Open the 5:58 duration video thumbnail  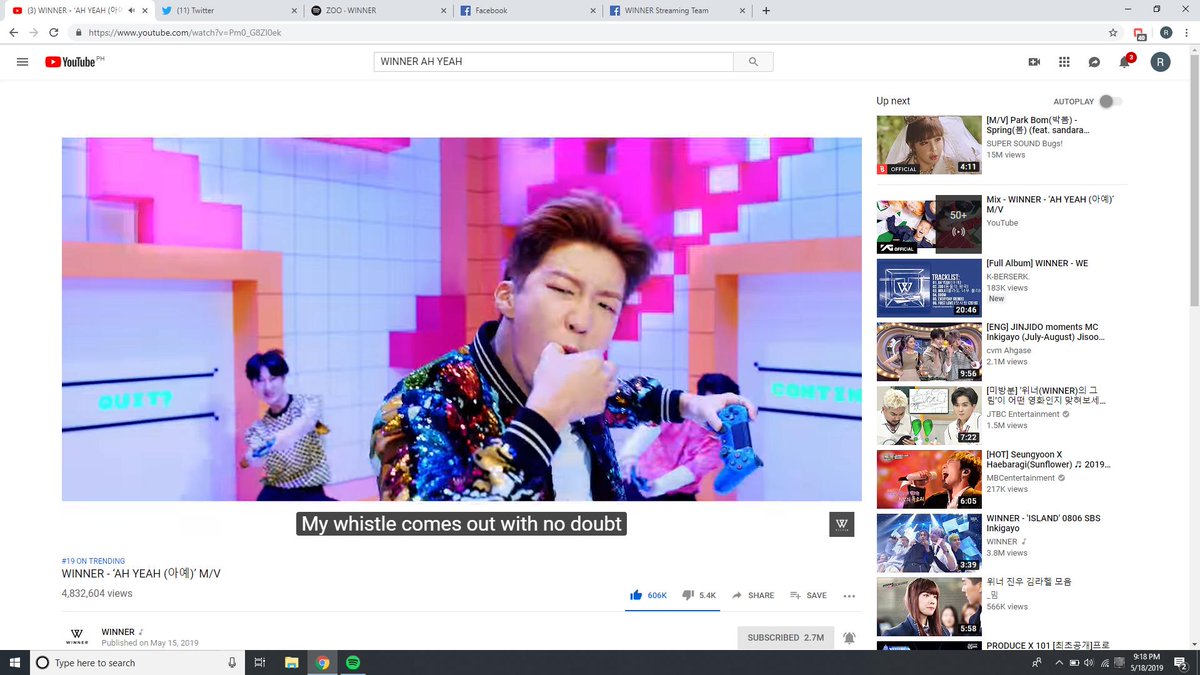(x=929, y=607)
